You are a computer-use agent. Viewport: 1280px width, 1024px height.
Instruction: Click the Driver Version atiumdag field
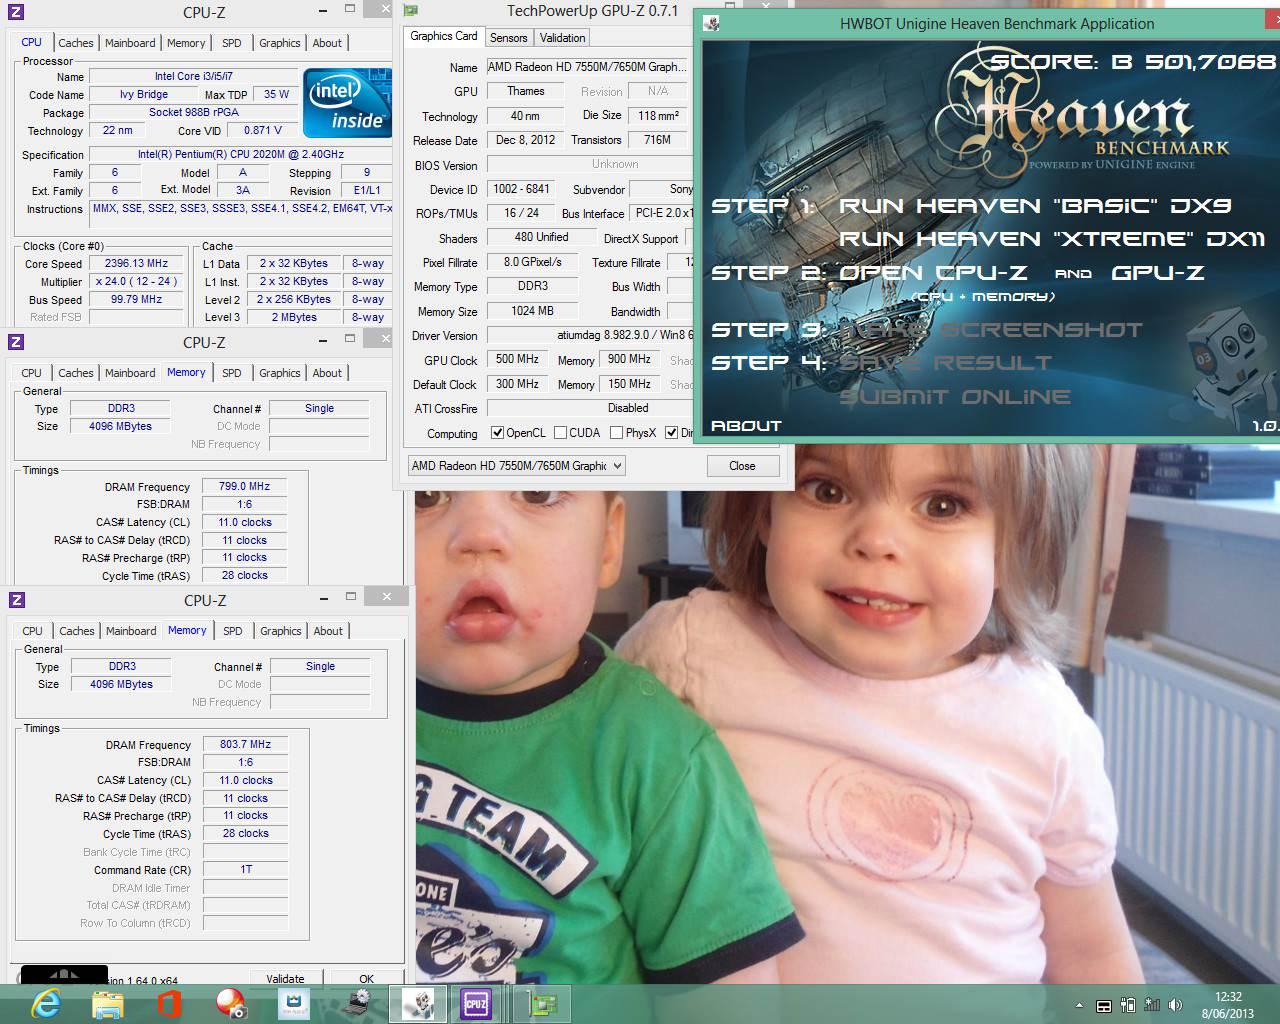pyautogui.click(x=590, y=336)
